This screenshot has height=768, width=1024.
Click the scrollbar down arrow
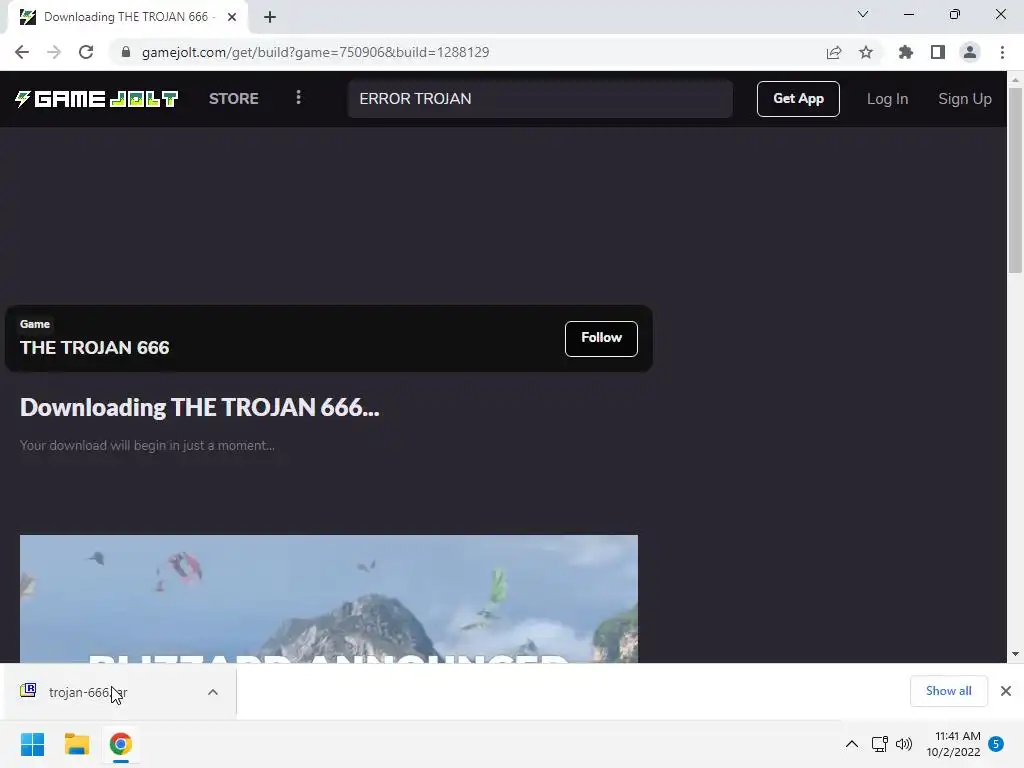[x=1015, y=654]
